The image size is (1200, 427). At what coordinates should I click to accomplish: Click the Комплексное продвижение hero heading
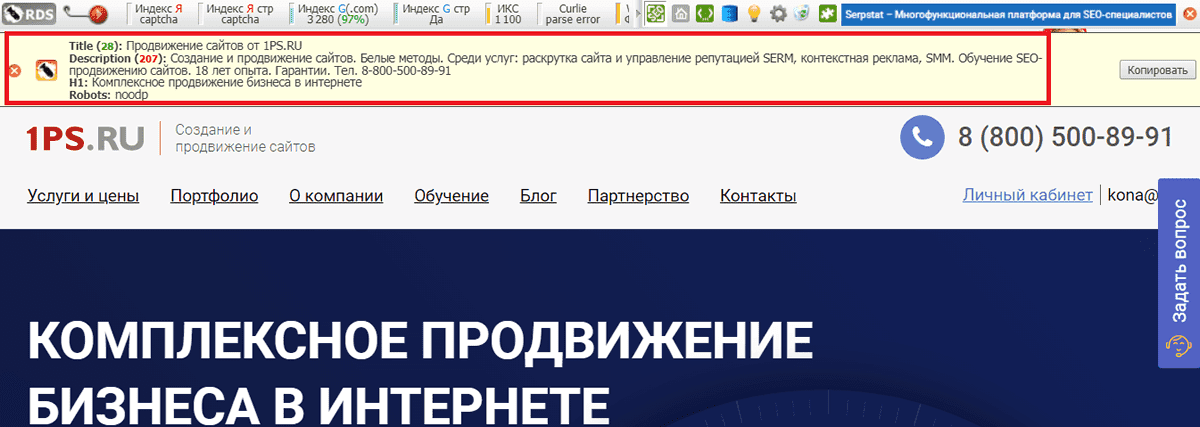(420, 374)
